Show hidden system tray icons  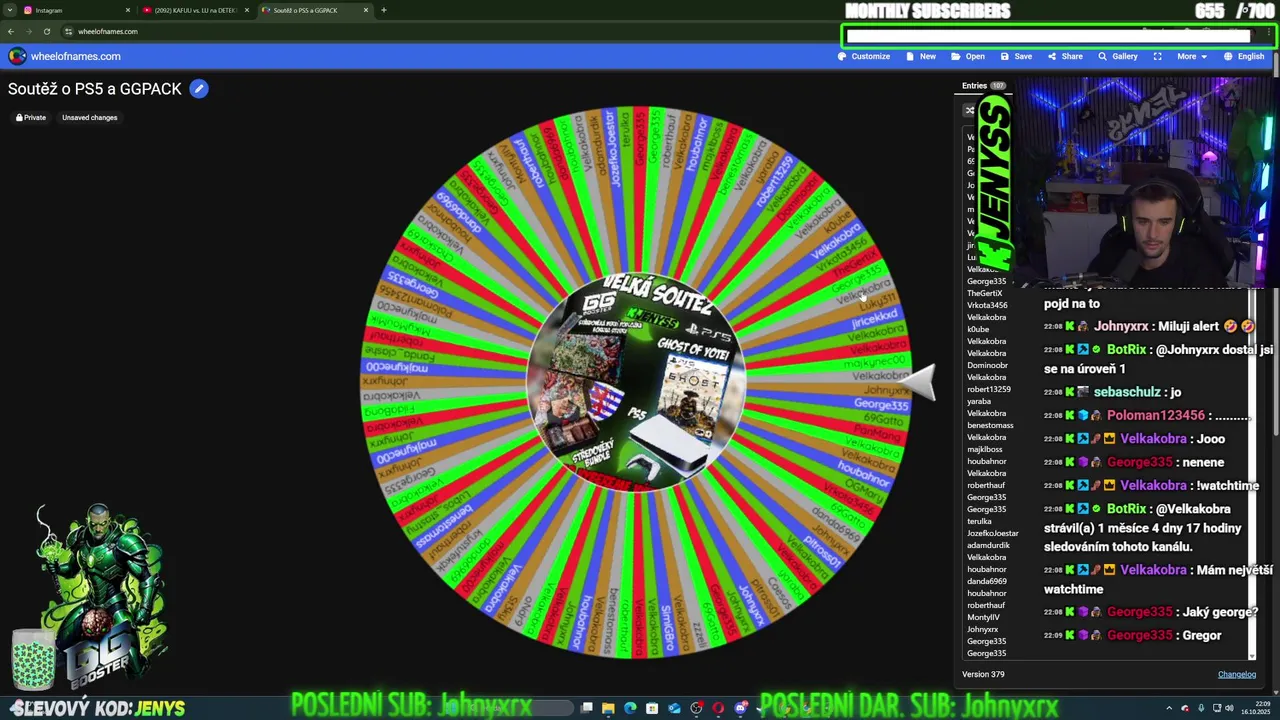point(1169,708)
